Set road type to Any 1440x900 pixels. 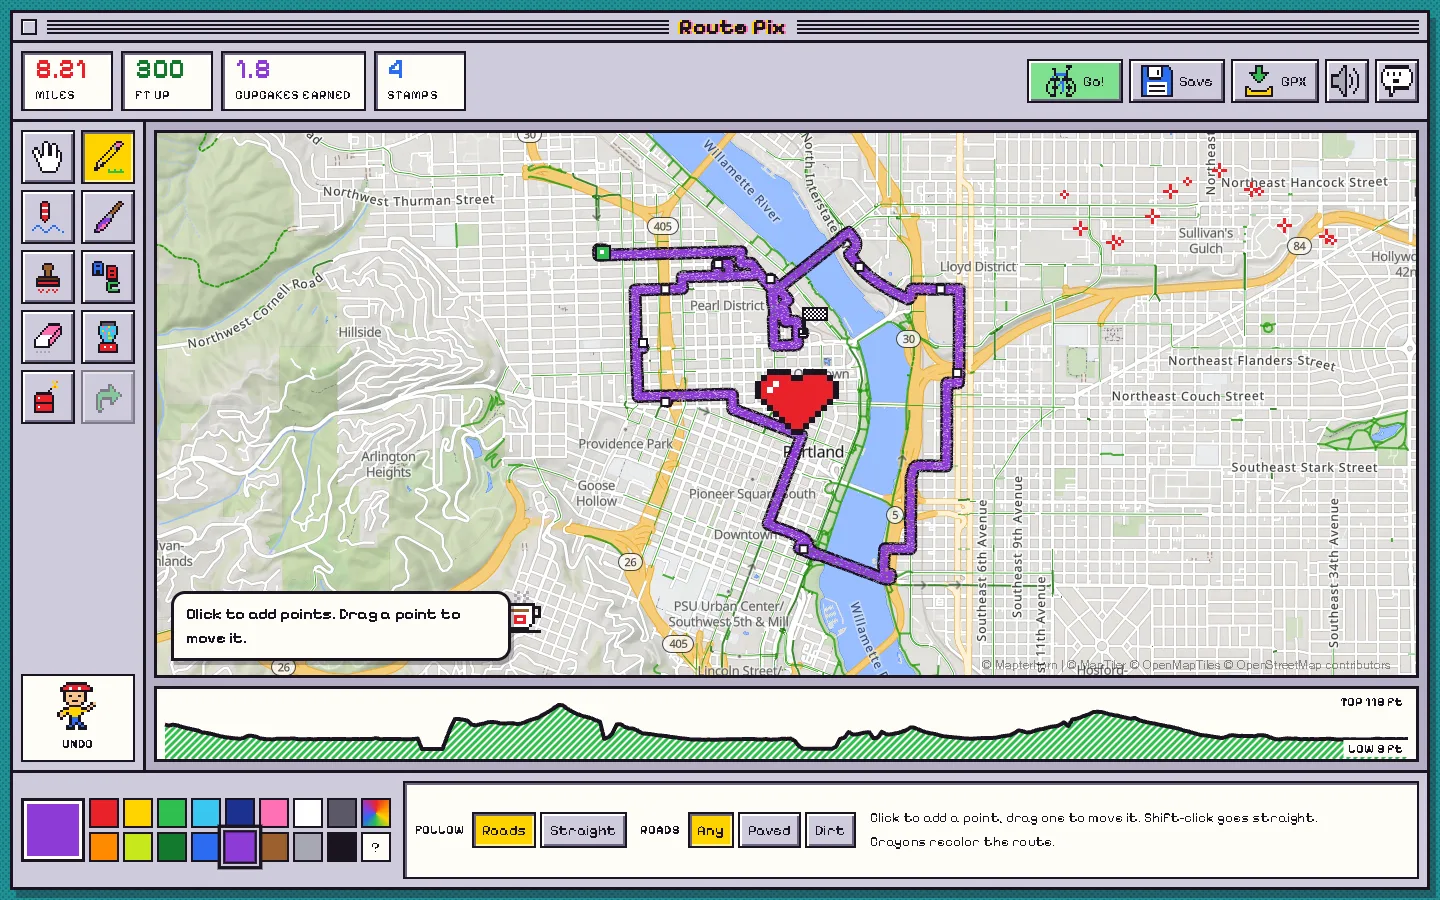coord(710,830)
